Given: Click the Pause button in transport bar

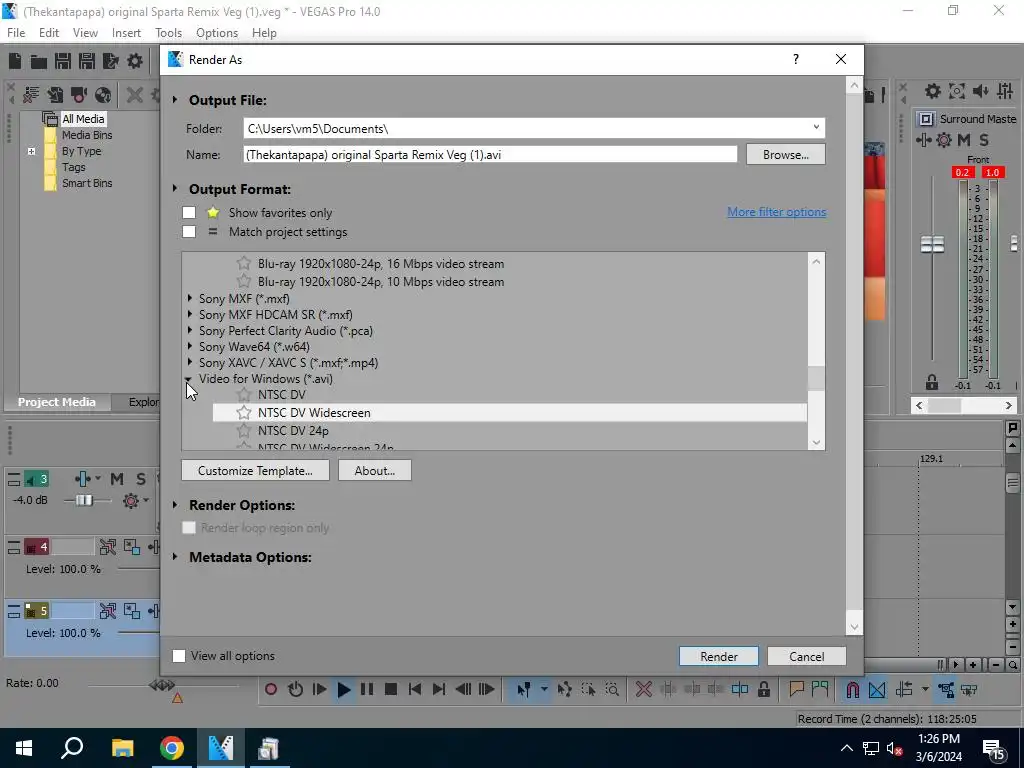Looking at the screenshot, I should point(367,689).
